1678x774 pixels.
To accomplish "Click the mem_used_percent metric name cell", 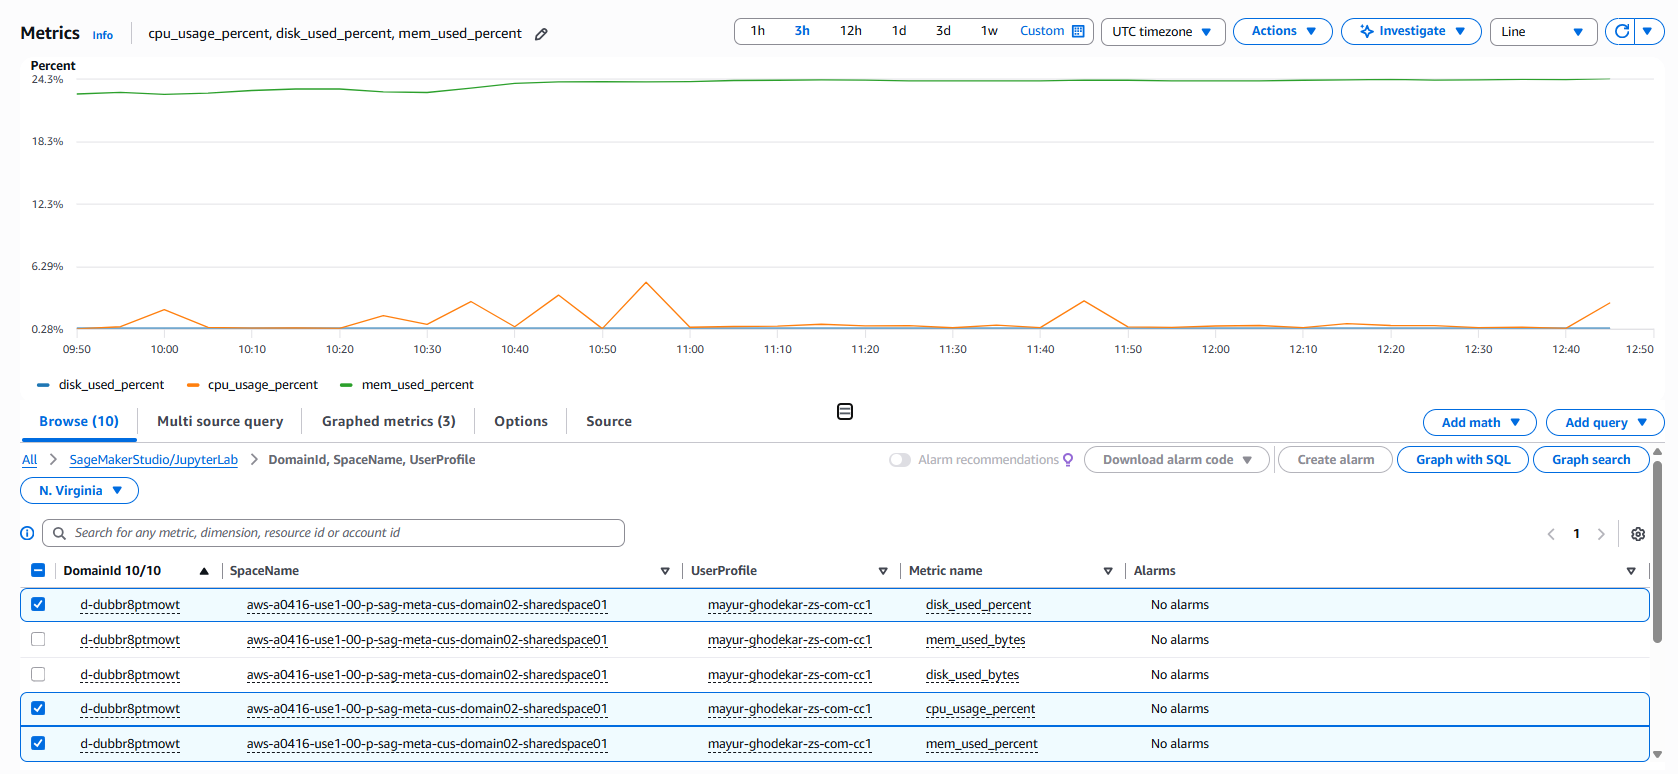I will (982, 744).
